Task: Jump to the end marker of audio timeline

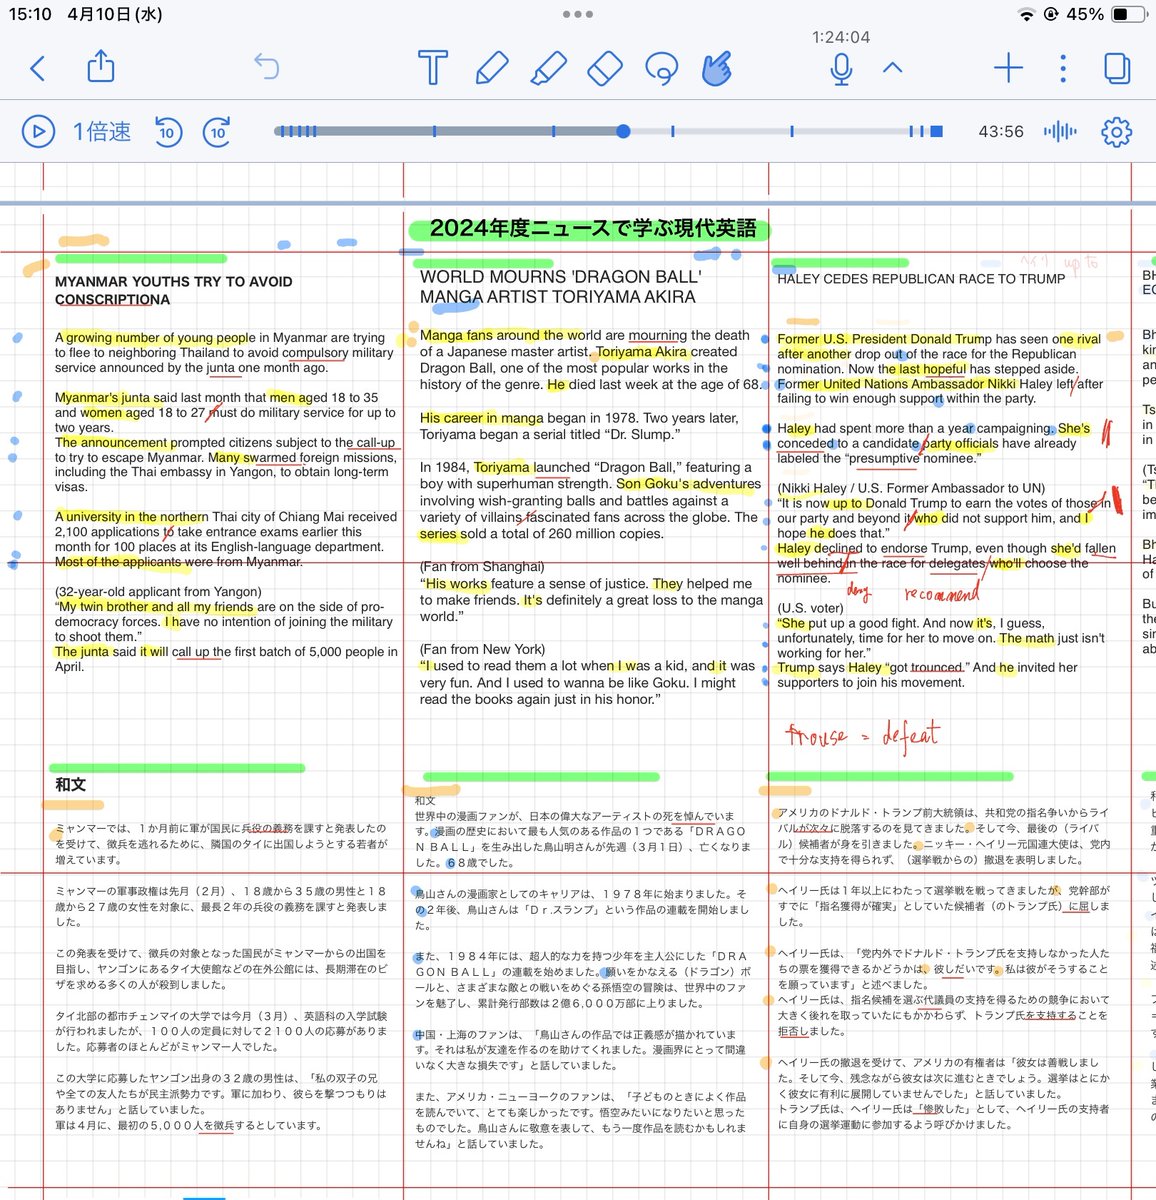Action: pos(937,131)
